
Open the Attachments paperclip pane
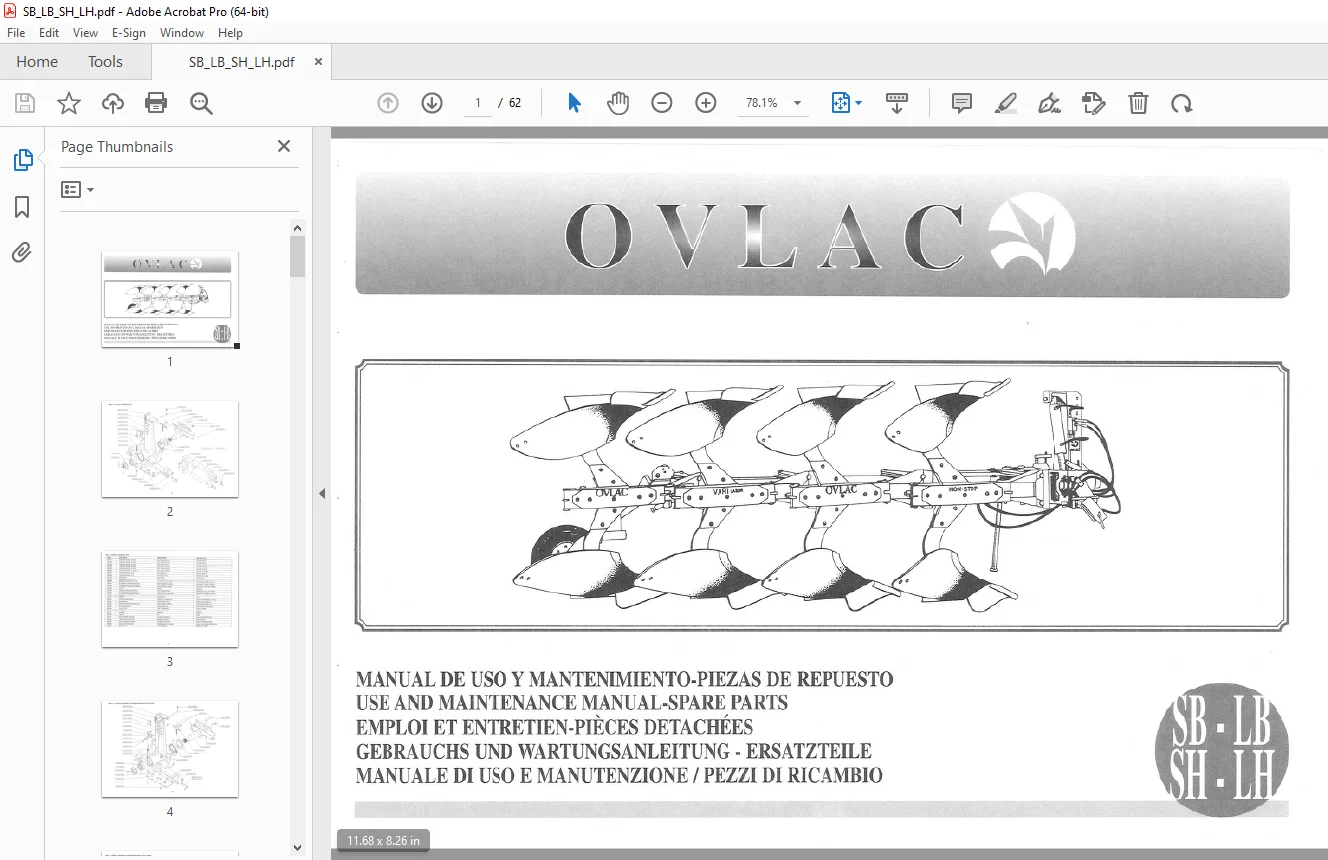pyautogui.click(x=22, y=252)
